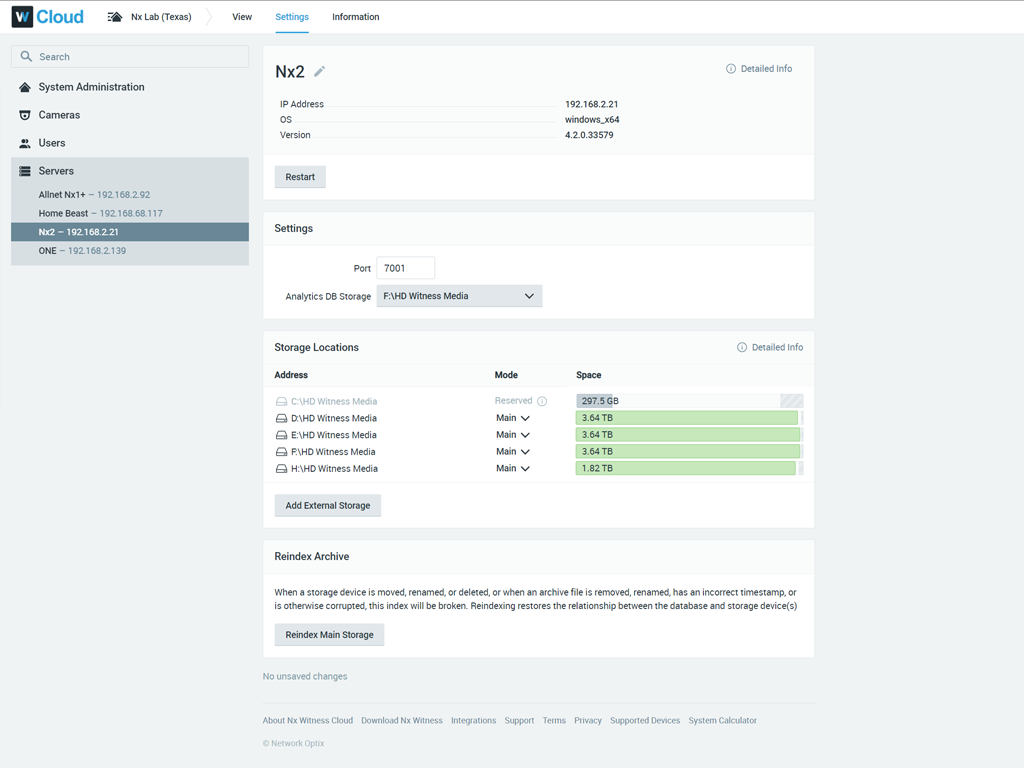
Task: Open server Detailed Info link
Action: 765,69
